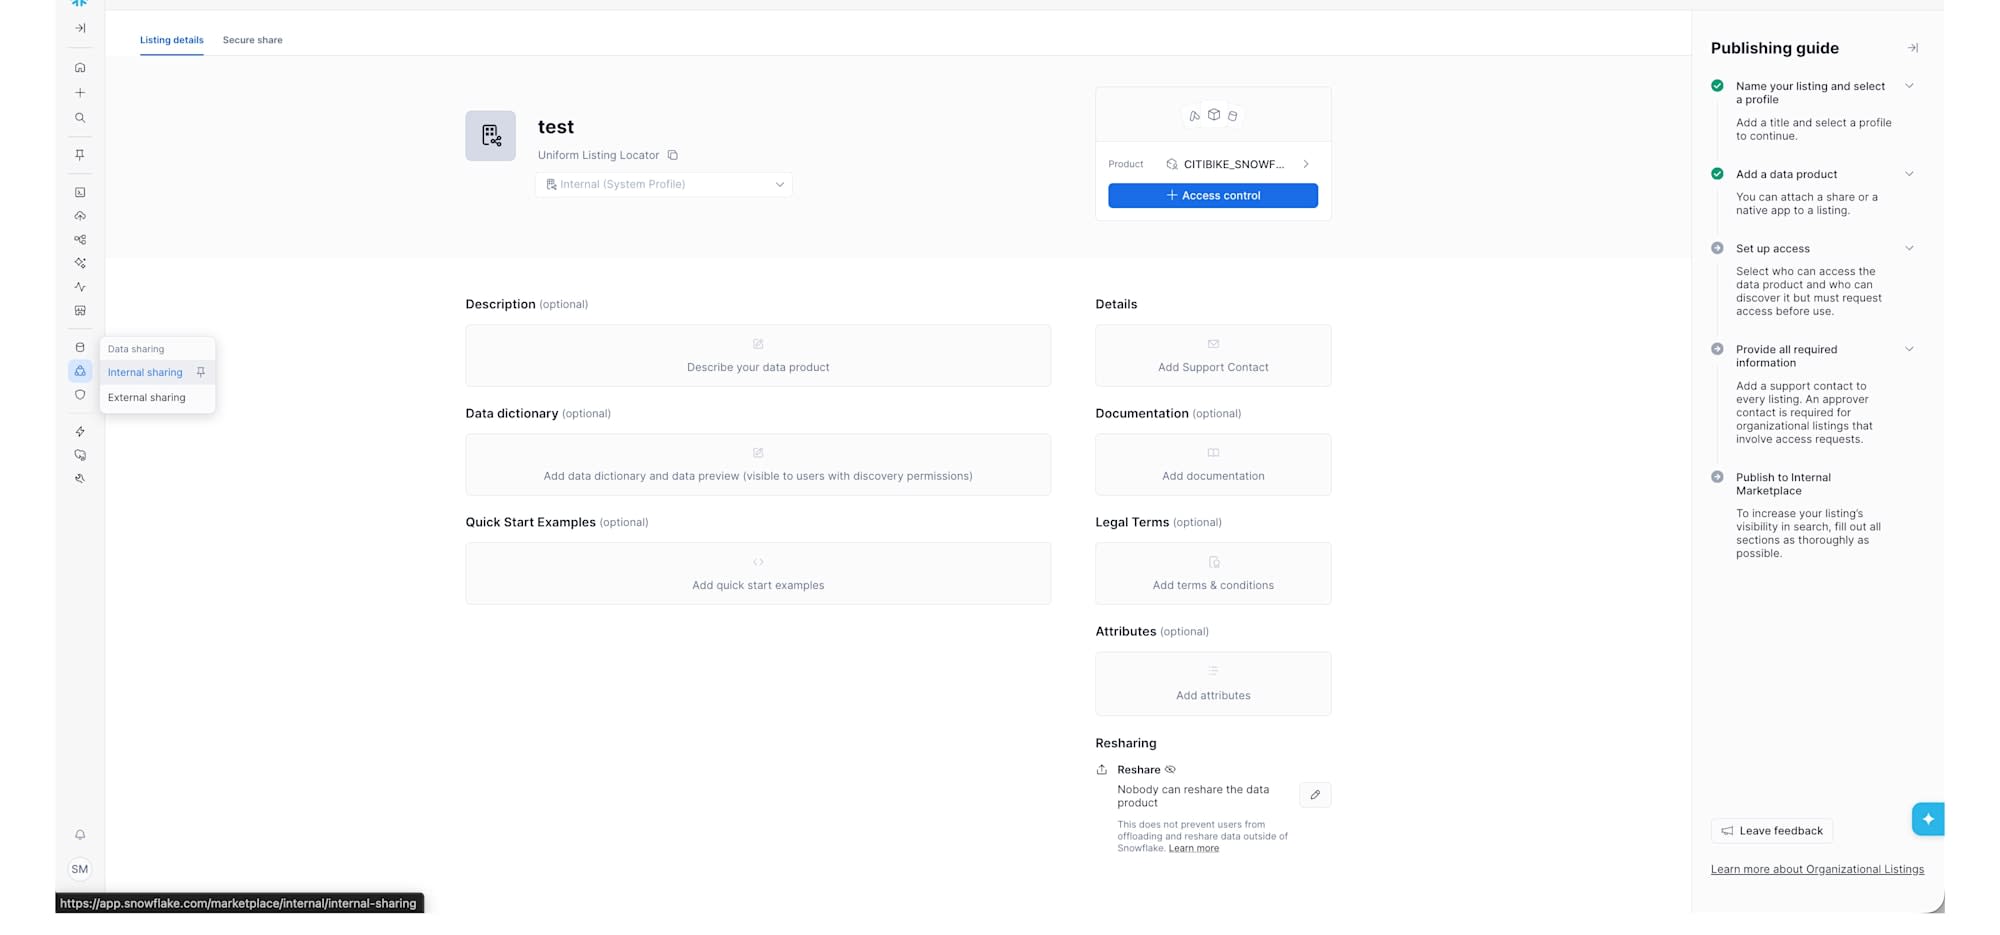Image resolution: width=2000 pixels, height=935 pixels.
Task: Click 'Describe your data product' box
Action: click(758, 356)
